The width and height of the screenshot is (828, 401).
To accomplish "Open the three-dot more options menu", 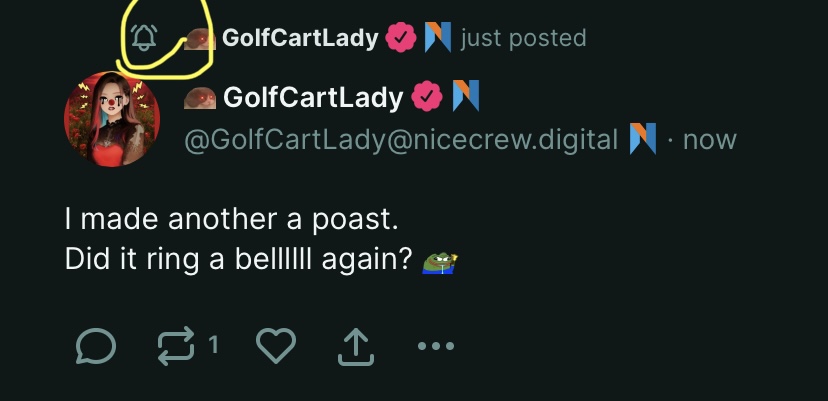I will (436, 347).
